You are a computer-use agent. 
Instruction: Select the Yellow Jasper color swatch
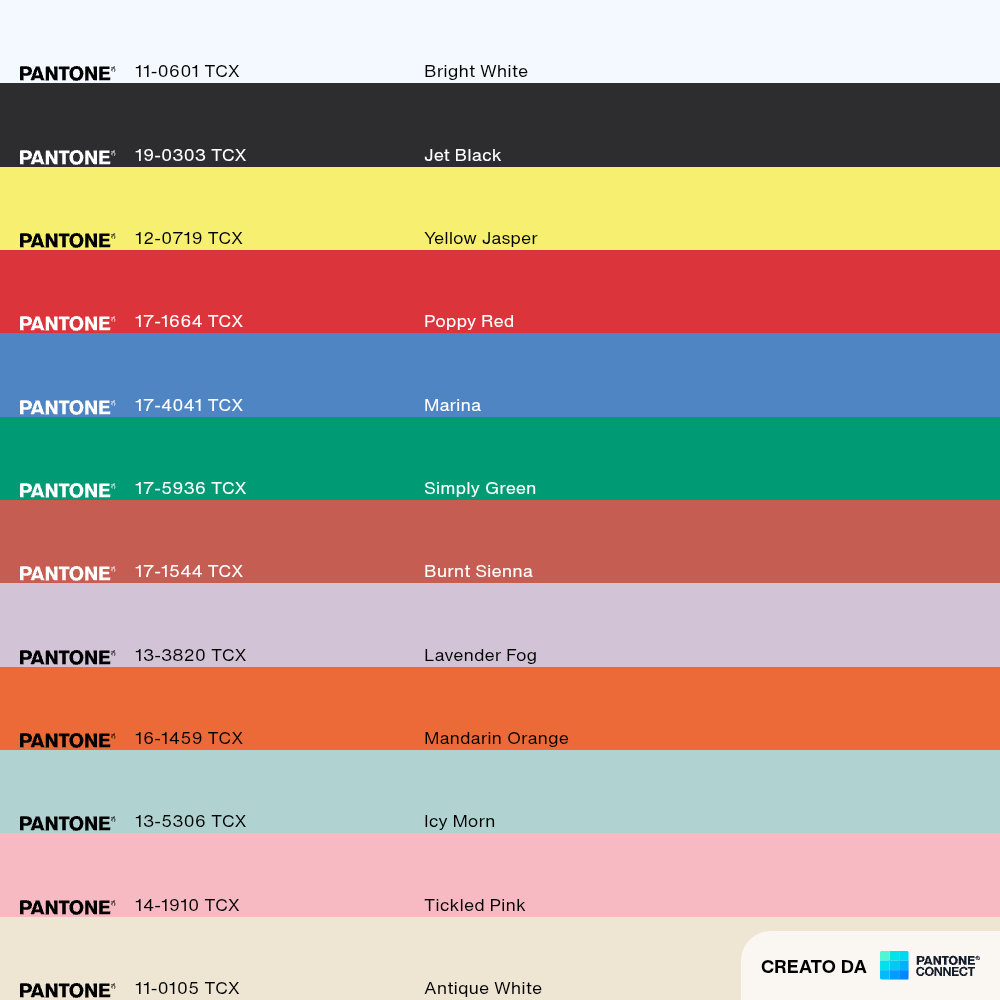pos(500,209)
